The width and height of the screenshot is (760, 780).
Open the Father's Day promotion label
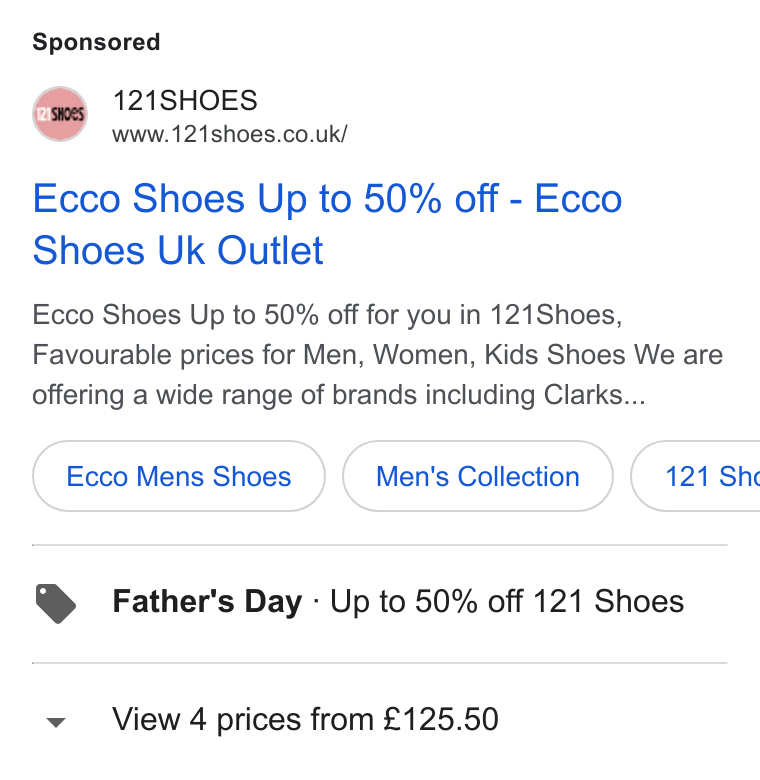click(207, 601)
